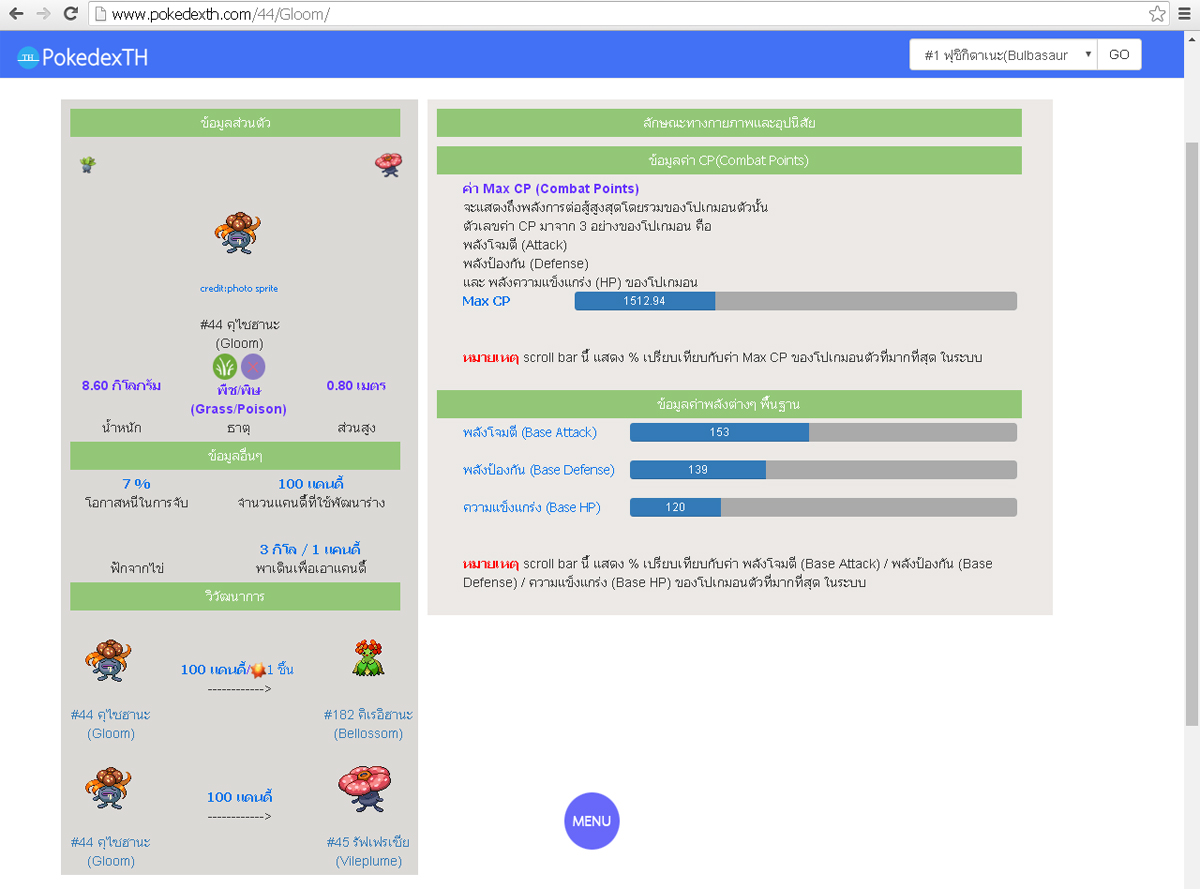Click the red หมายเหตุ note under Max CP
Viewport: 1200px width, 889px height.
pyautogui.click(x=490, y=357)
